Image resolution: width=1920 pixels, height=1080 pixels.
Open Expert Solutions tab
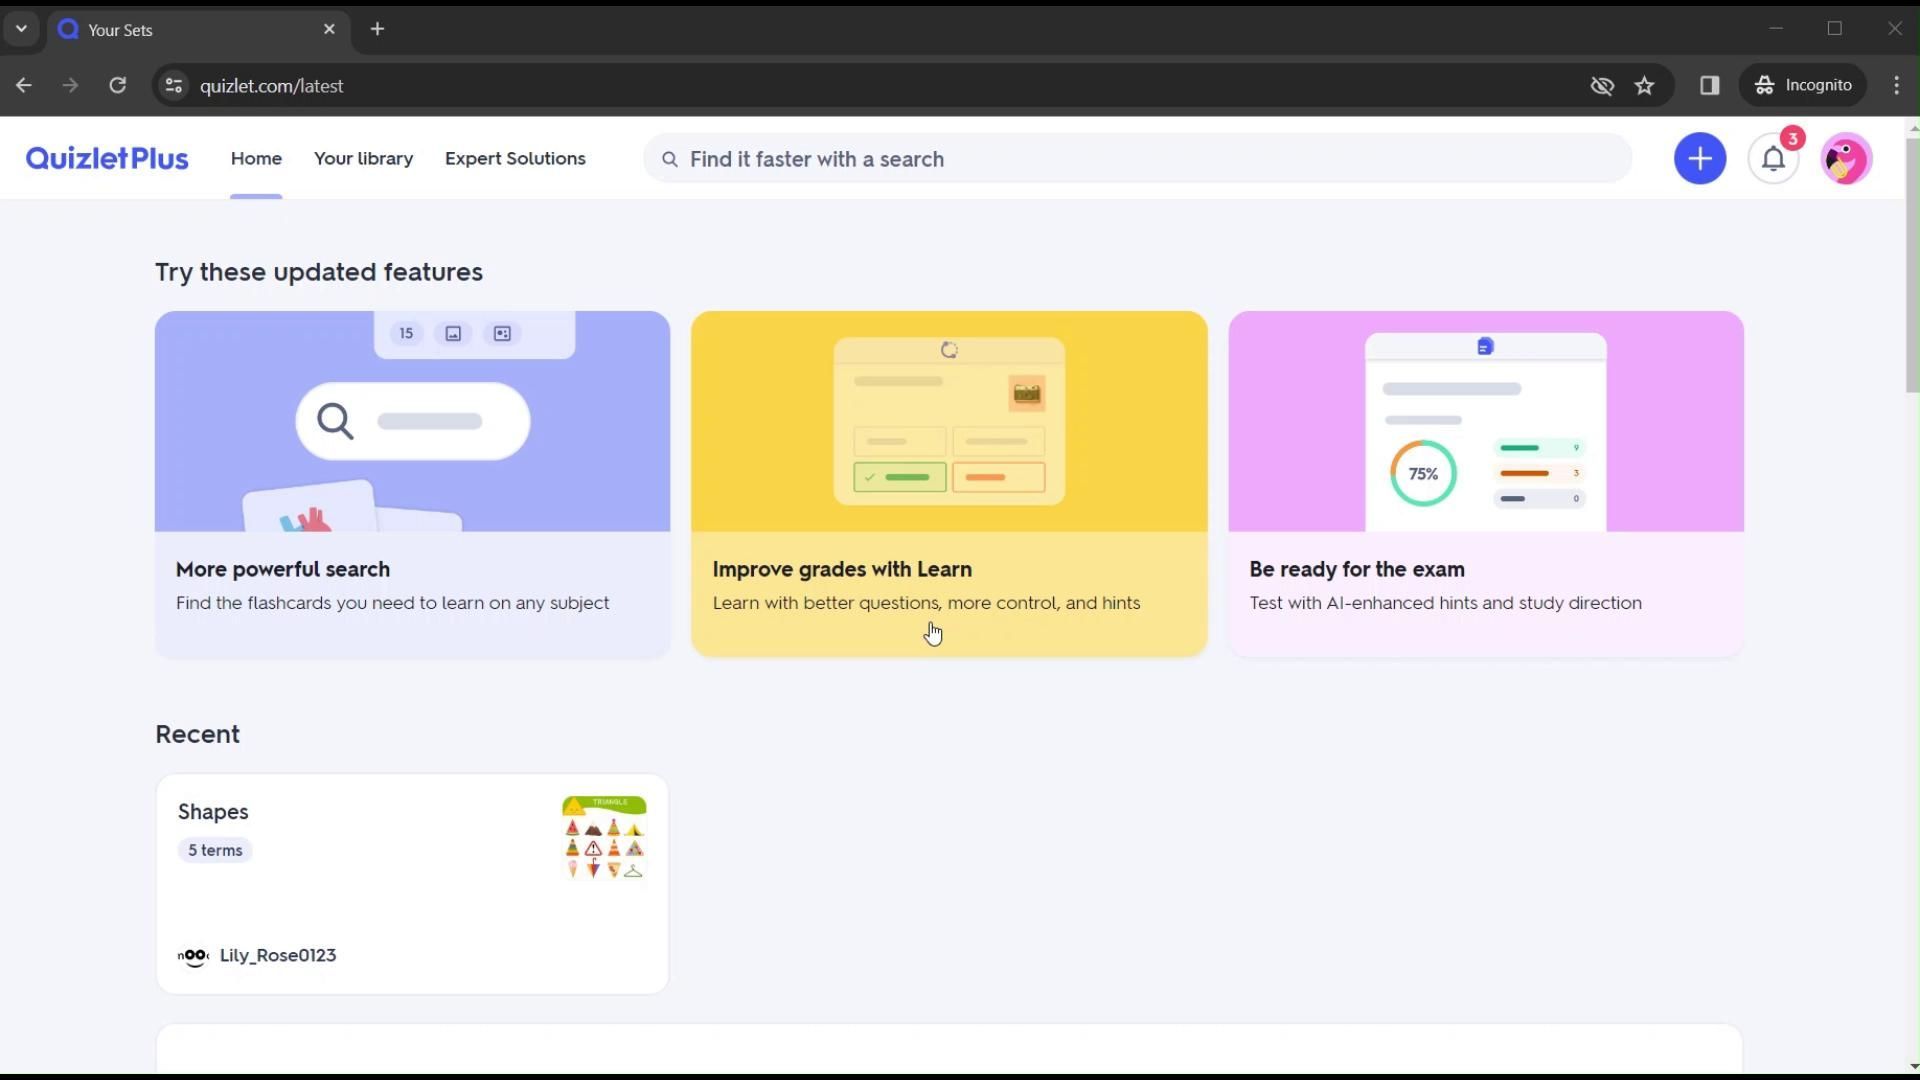tap(515, 159)
